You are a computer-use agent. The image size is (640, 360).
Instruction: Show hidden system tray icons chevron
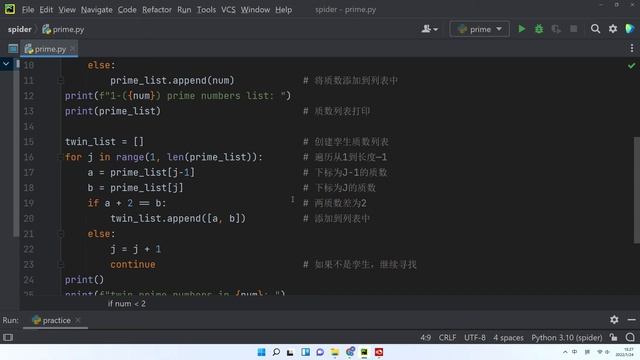[x=565, y=352]
